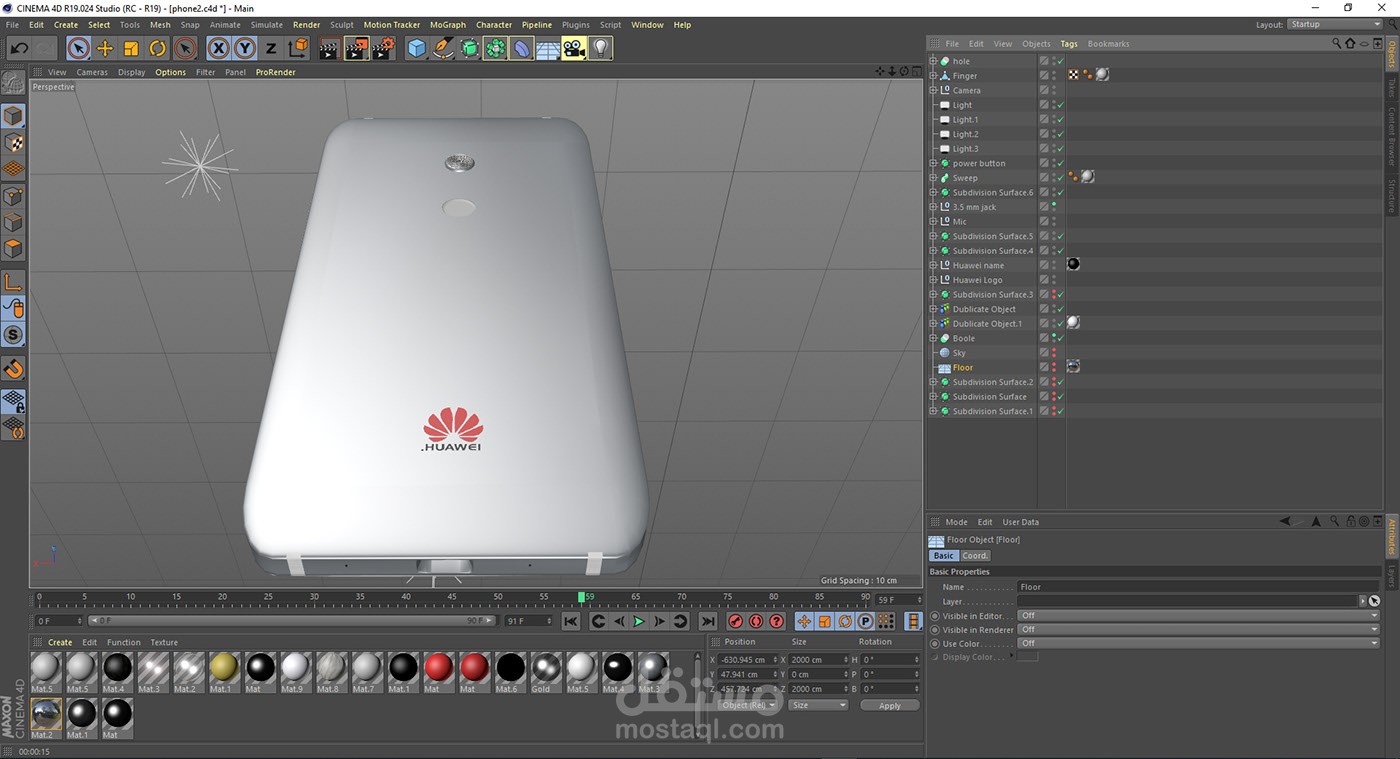The height and width of the screenshot is (759, 1400).
Task: Select the Floor object
Action: (x=963, y=367)
